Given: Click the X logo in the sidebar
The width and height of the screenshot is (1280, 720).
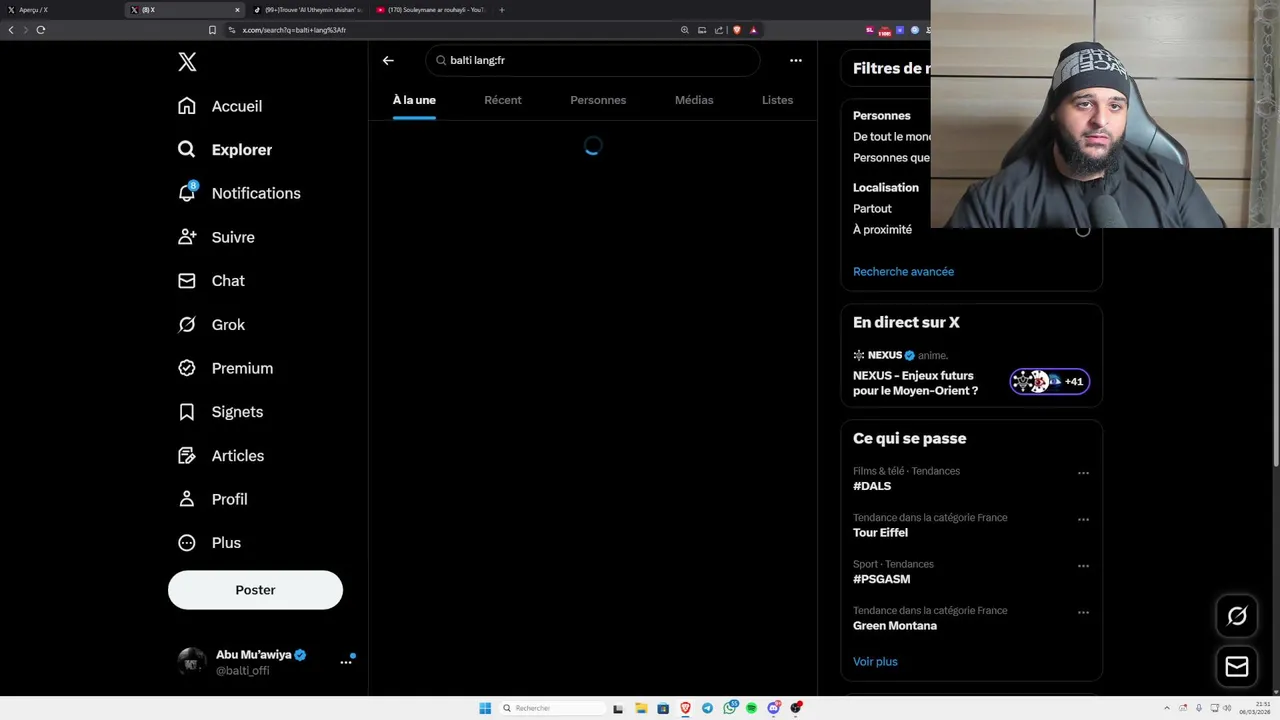Looking at the screenshot, I should tap(187, 62).
